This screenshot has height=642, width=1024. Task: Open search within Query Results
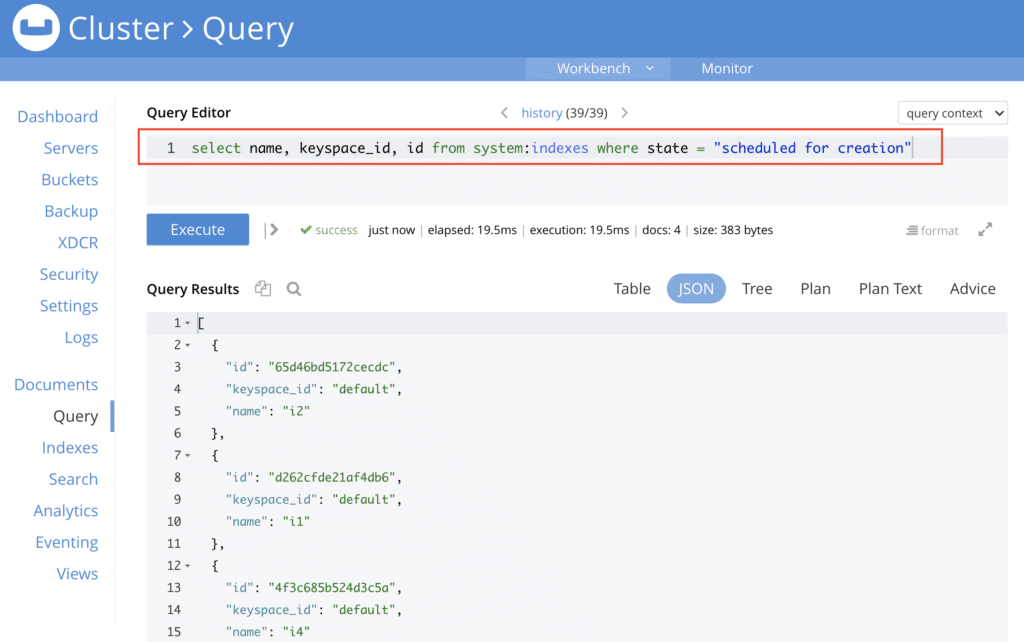294,288
